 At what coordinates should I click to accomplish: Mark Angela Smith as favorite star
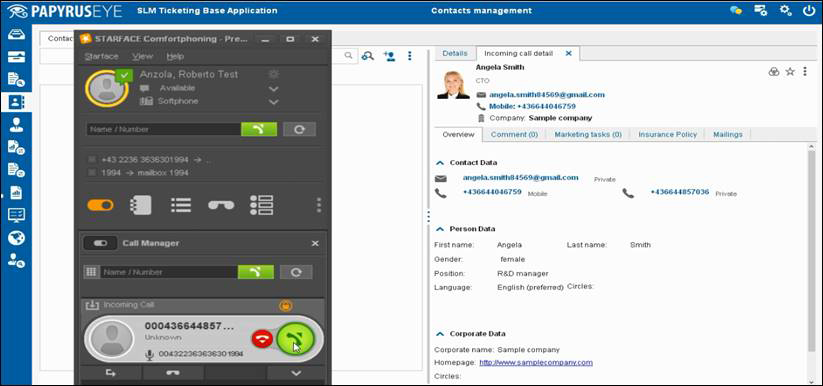point(790,72)
